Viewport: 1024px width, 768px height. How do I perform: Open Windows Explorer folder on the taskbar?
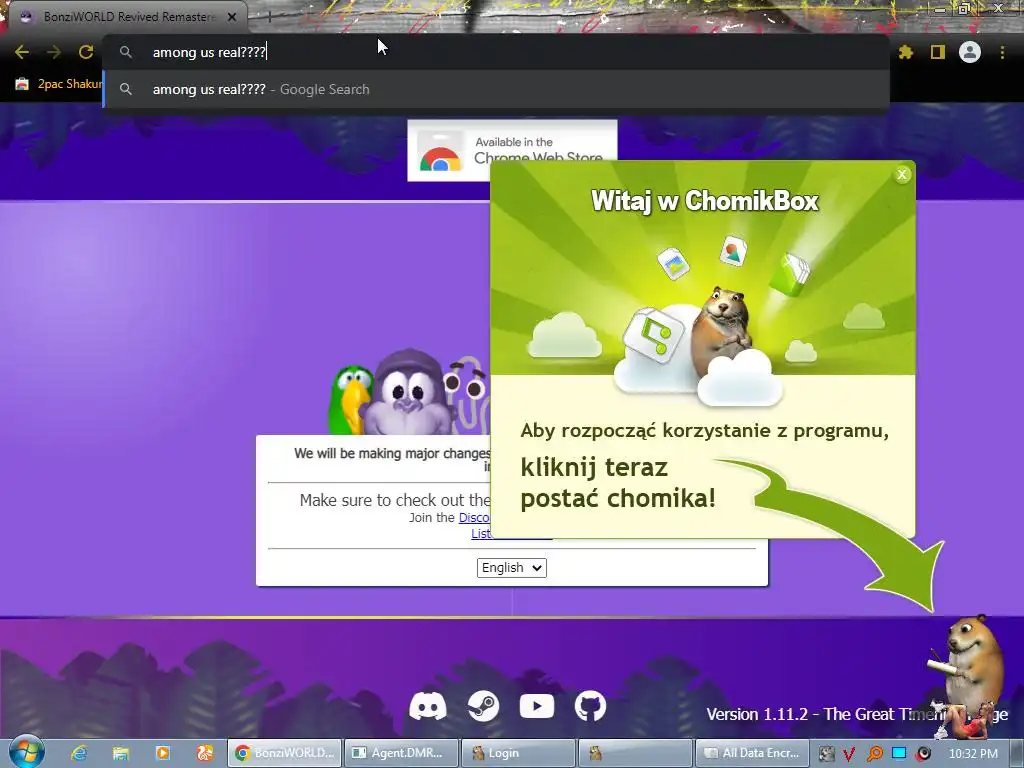pyautogui.click(x=121, y=753)
